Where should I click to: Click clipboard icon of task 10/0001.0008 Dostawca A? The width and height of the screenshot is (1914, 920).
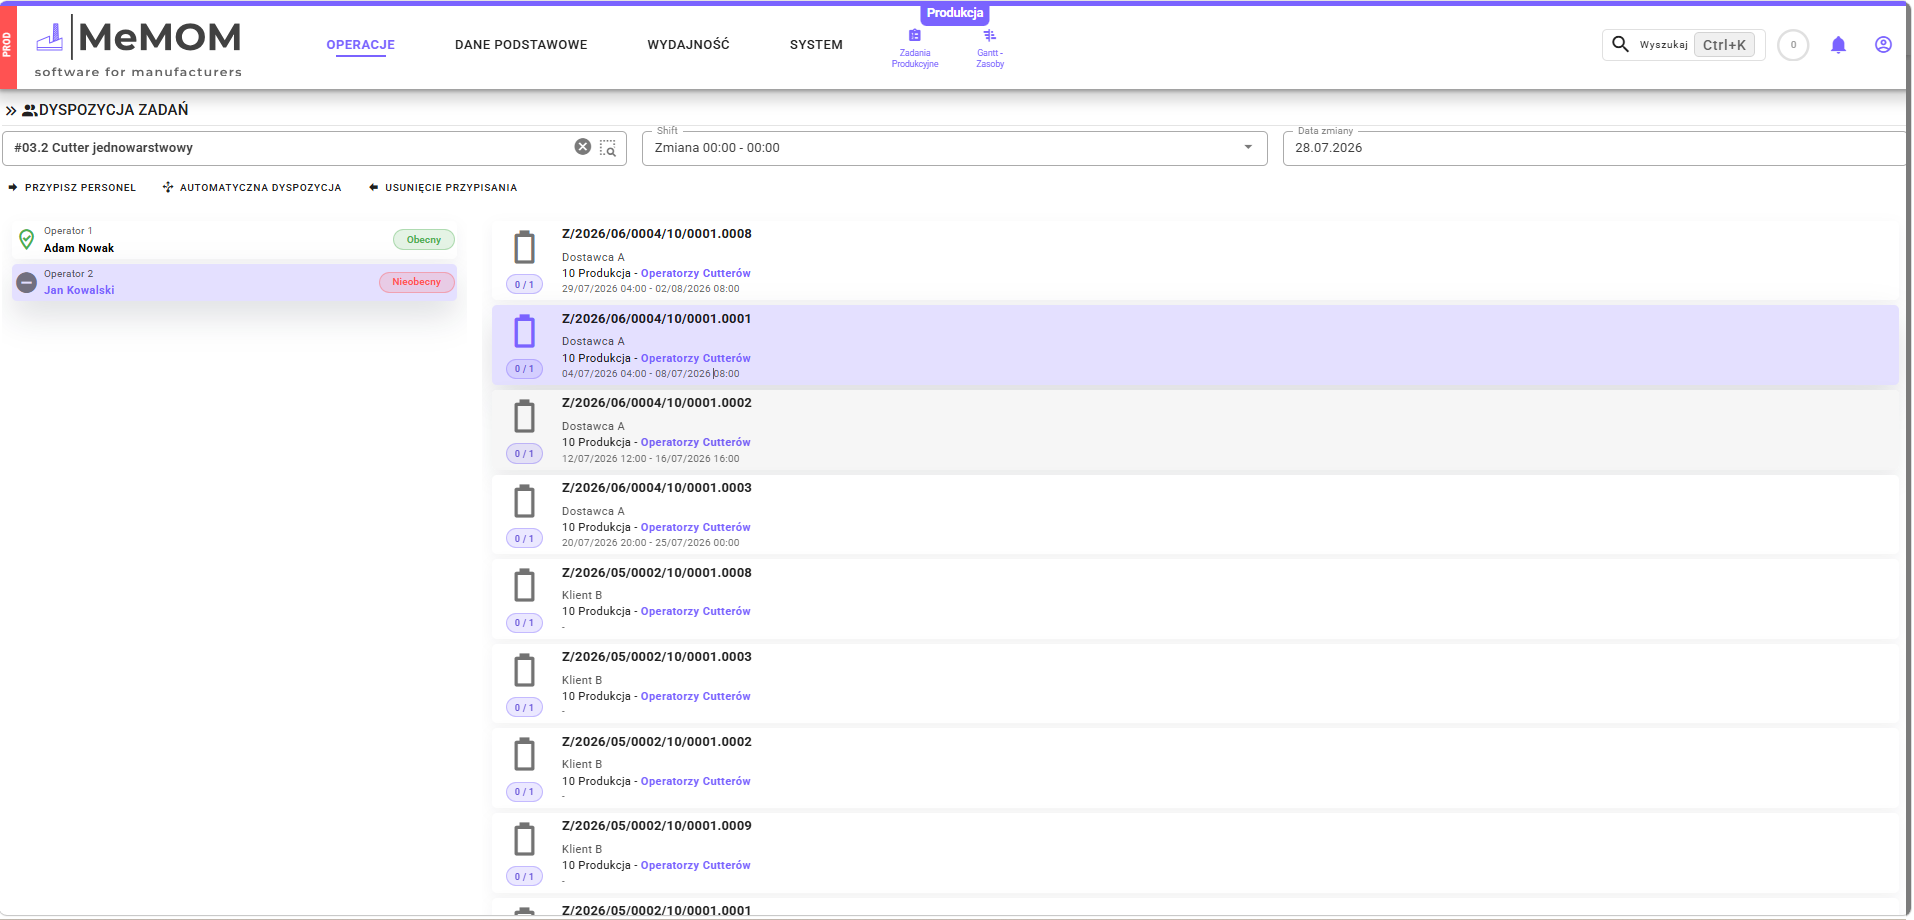[524, 247]
